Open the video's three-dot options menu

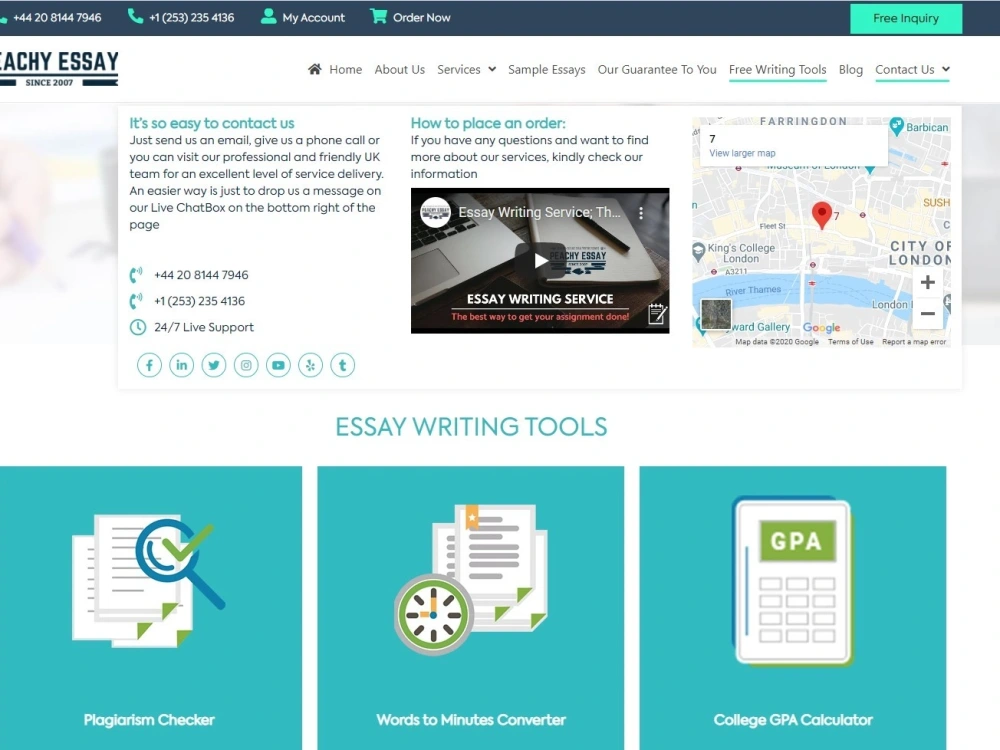pyautogui.click(x=641, y=213)
